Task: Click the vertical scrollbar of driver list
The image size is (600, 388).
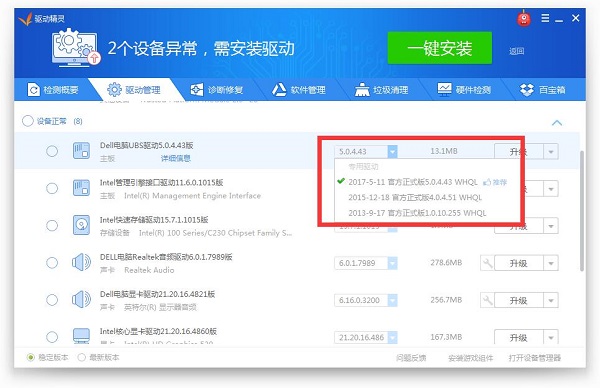Action: click(x=582, y=210)
